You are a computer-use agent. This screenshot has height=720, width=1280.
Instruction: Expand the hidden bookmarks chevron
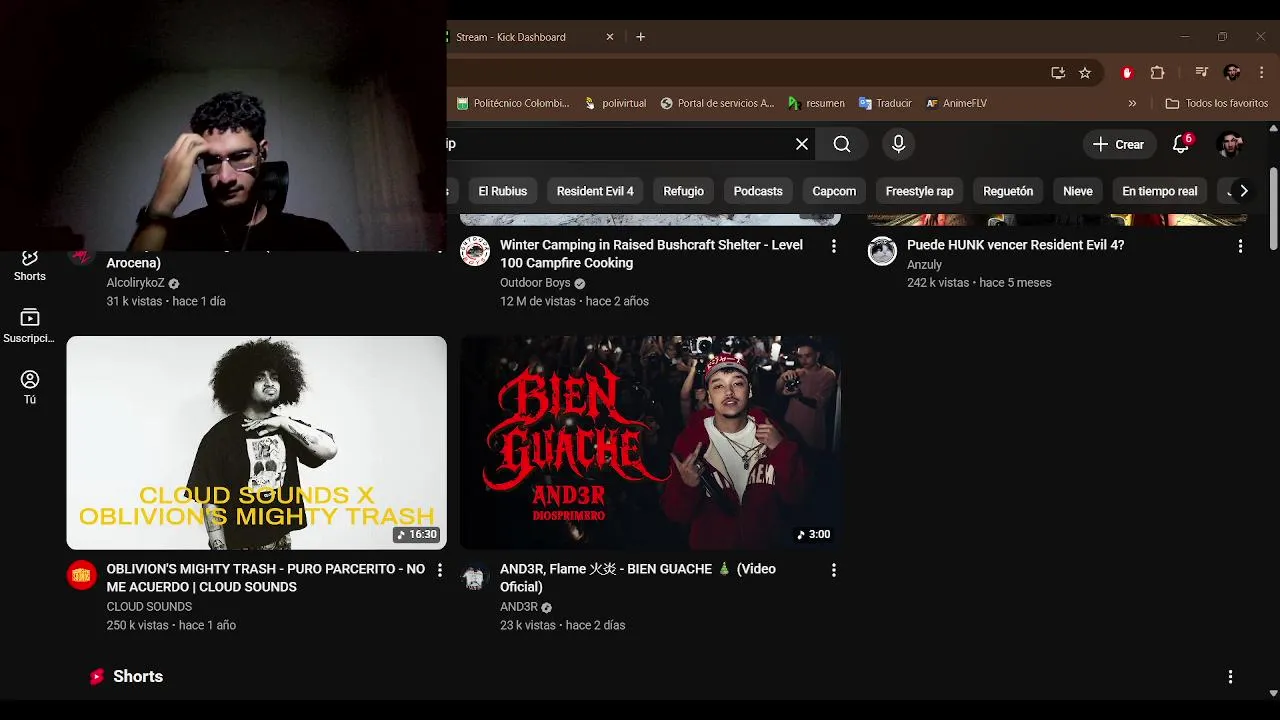pos(1132,103)
